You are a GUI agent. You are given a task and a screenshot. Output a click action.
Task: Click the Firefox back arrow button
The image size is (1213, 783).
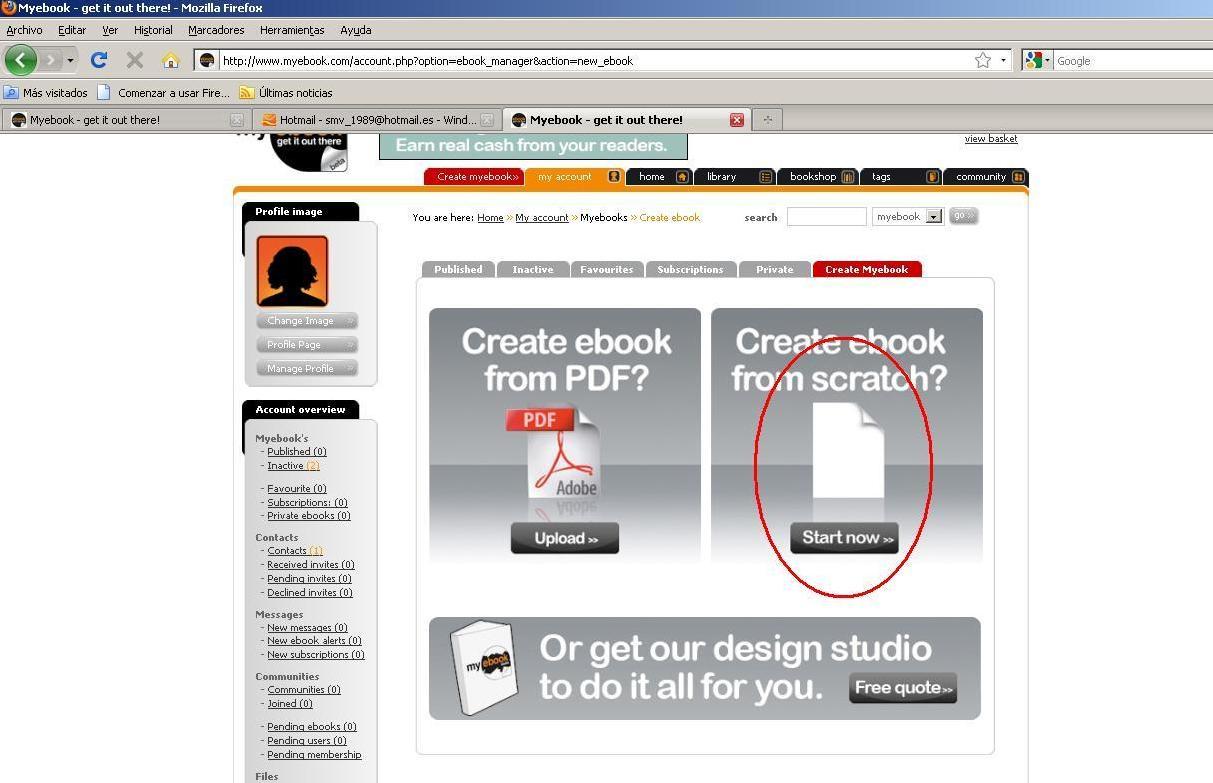(20, 60)
